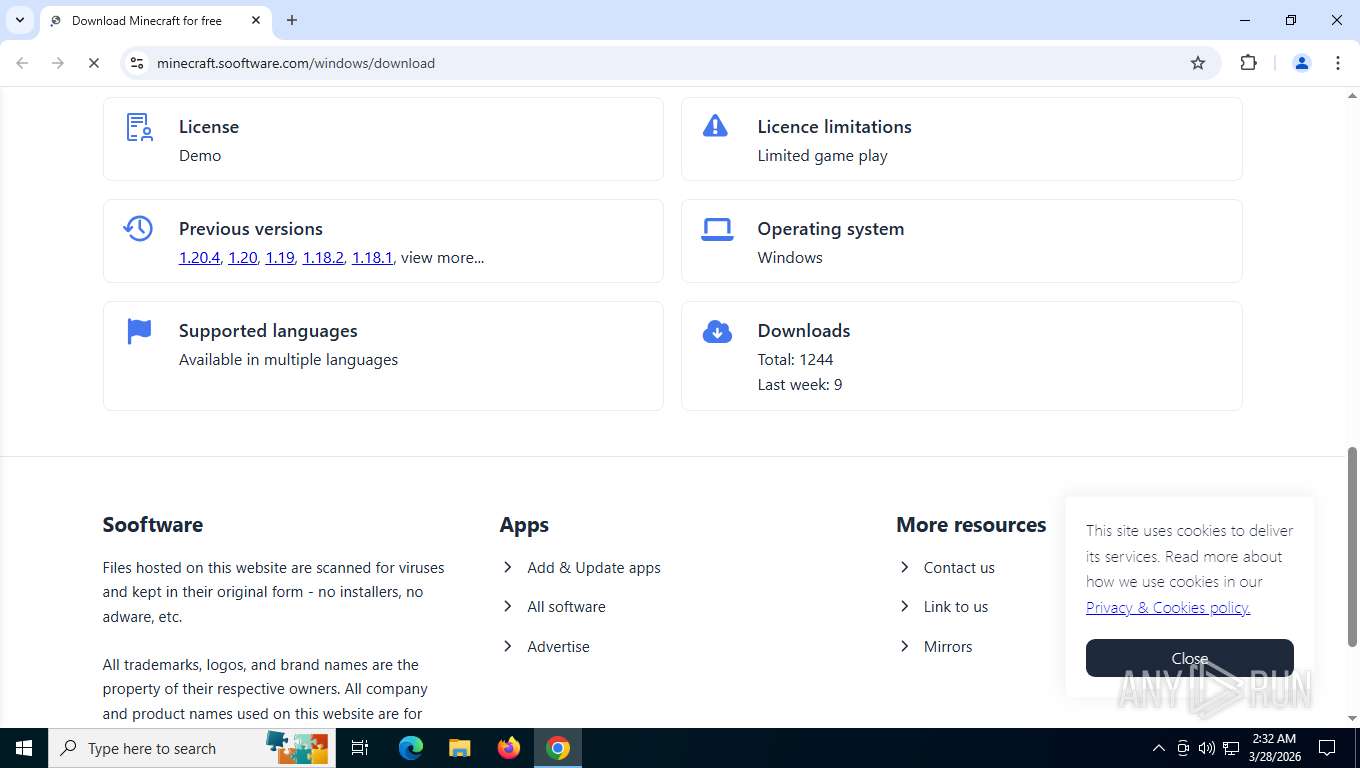
Task: Open previous version 1.18.1
Action: click(372, 257)
